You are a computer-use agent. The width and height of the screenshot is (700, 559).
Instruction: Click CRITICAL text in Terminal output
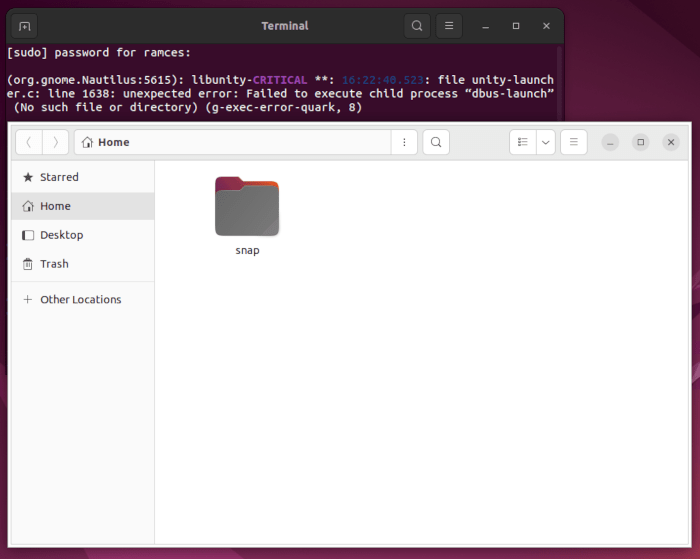280,80
